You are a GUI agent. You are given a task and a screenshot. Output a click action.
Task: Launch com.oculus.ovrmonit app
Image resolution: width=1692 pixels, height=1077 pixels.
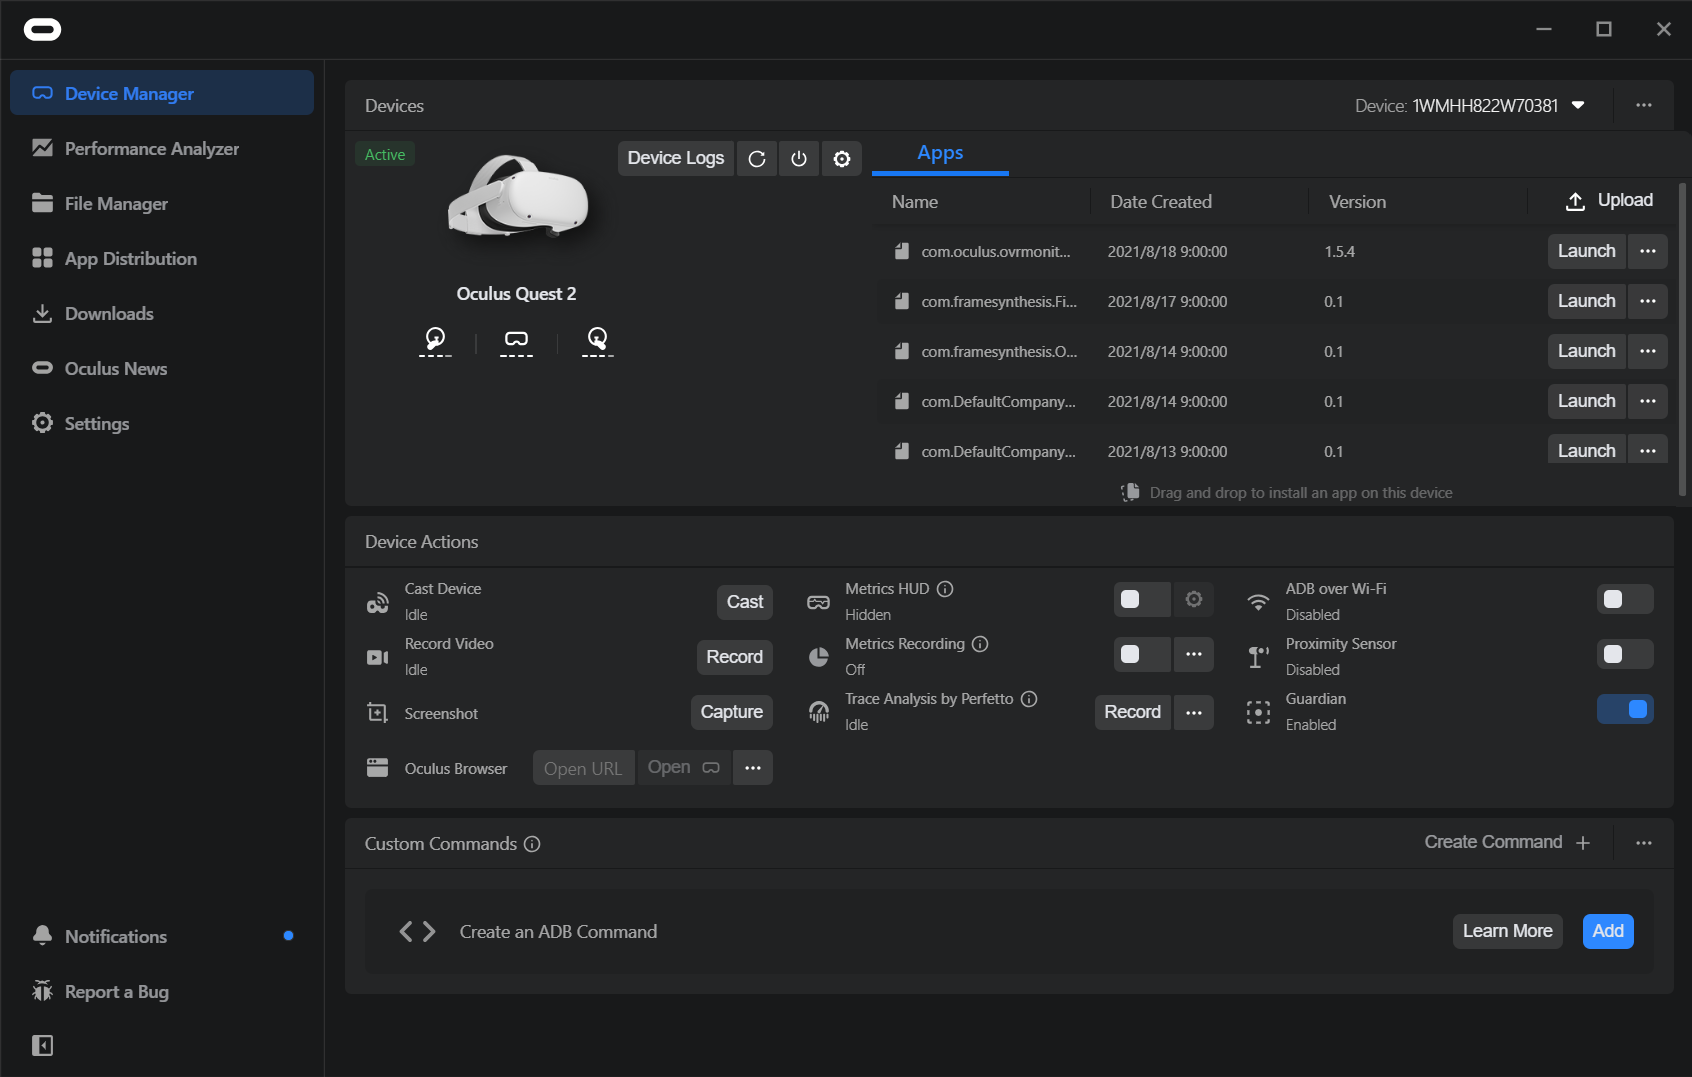(1587, 251)
